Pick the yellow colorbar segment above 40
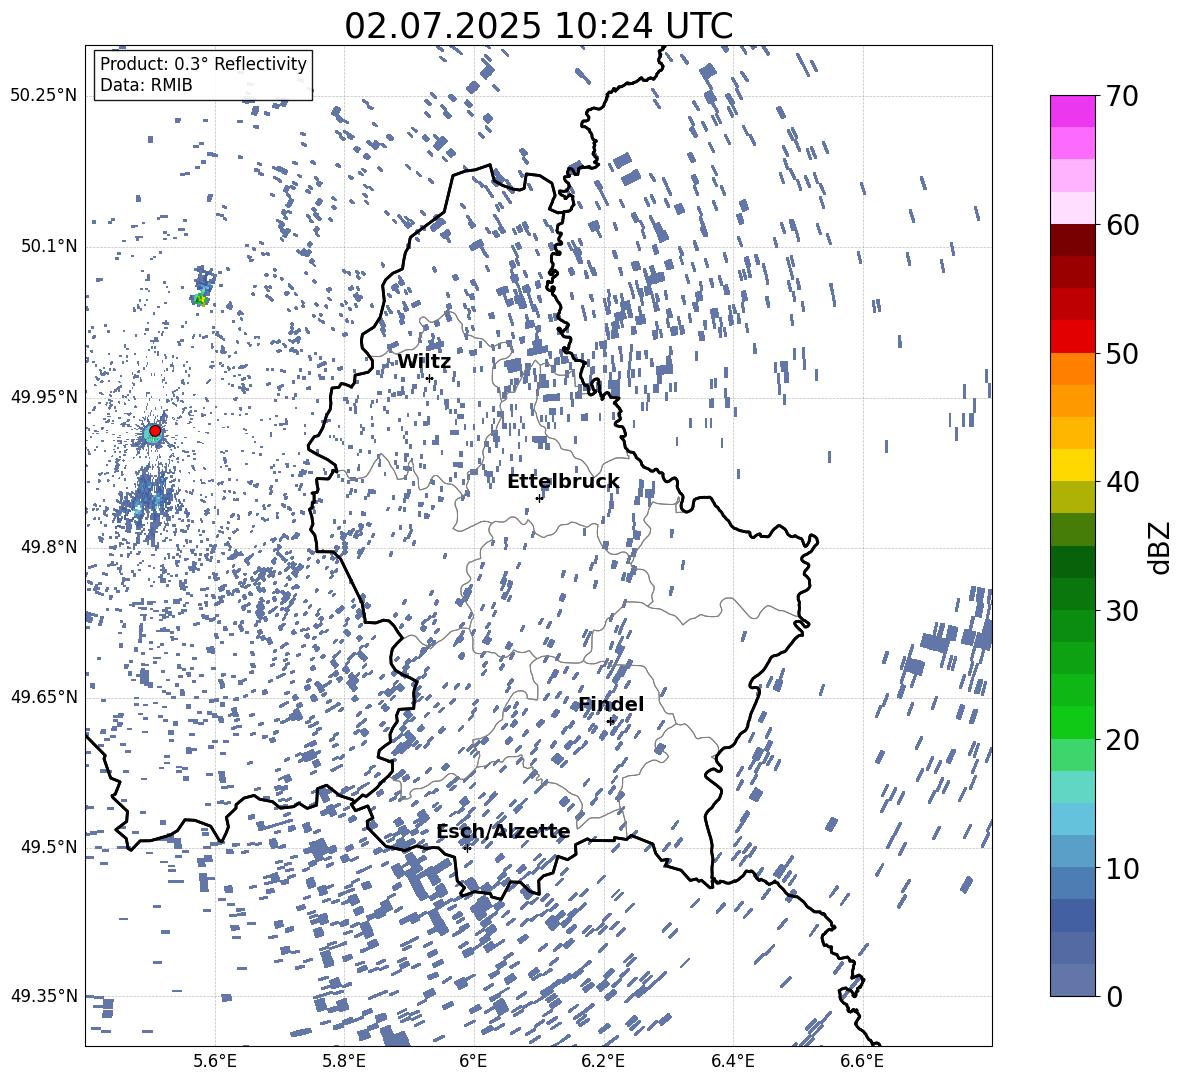This screenshot has height=1081, width=1184. [1072, 465]
